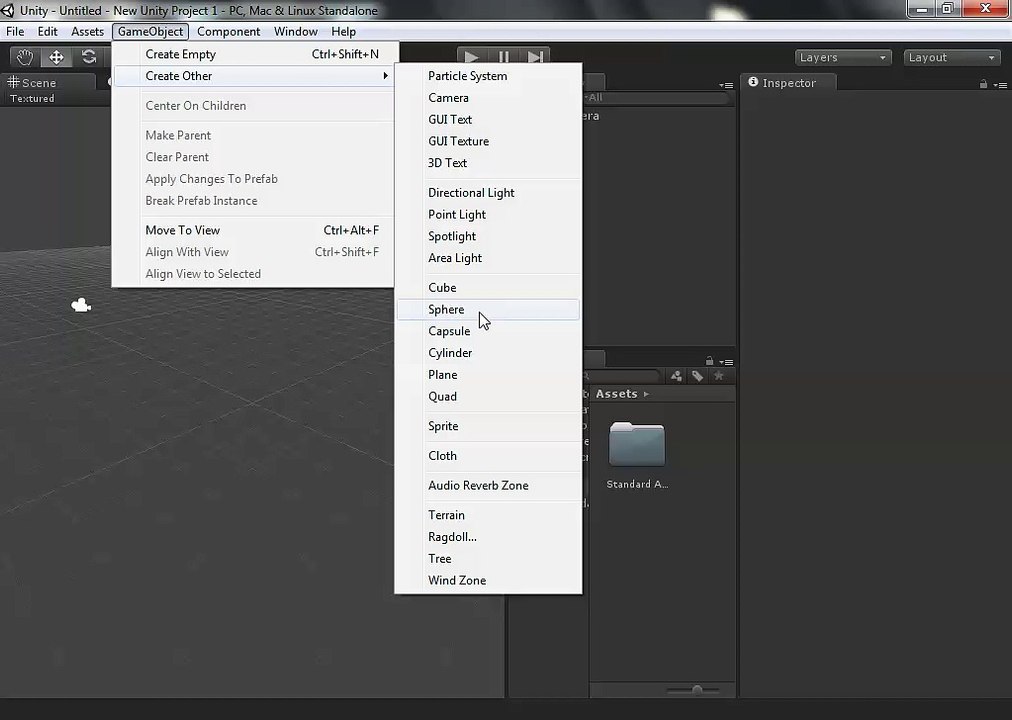Select the Hand tool in toolbar
This screenshot has width=1012, height=720.
[x=25, y=57]
